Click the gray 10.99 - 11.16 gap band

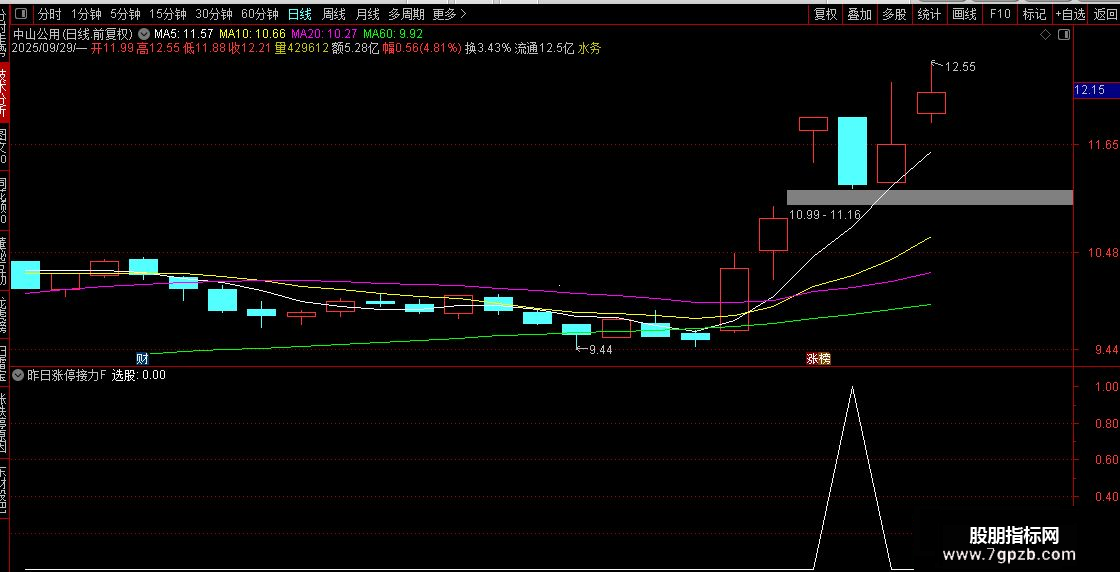[x=929, y=198]
